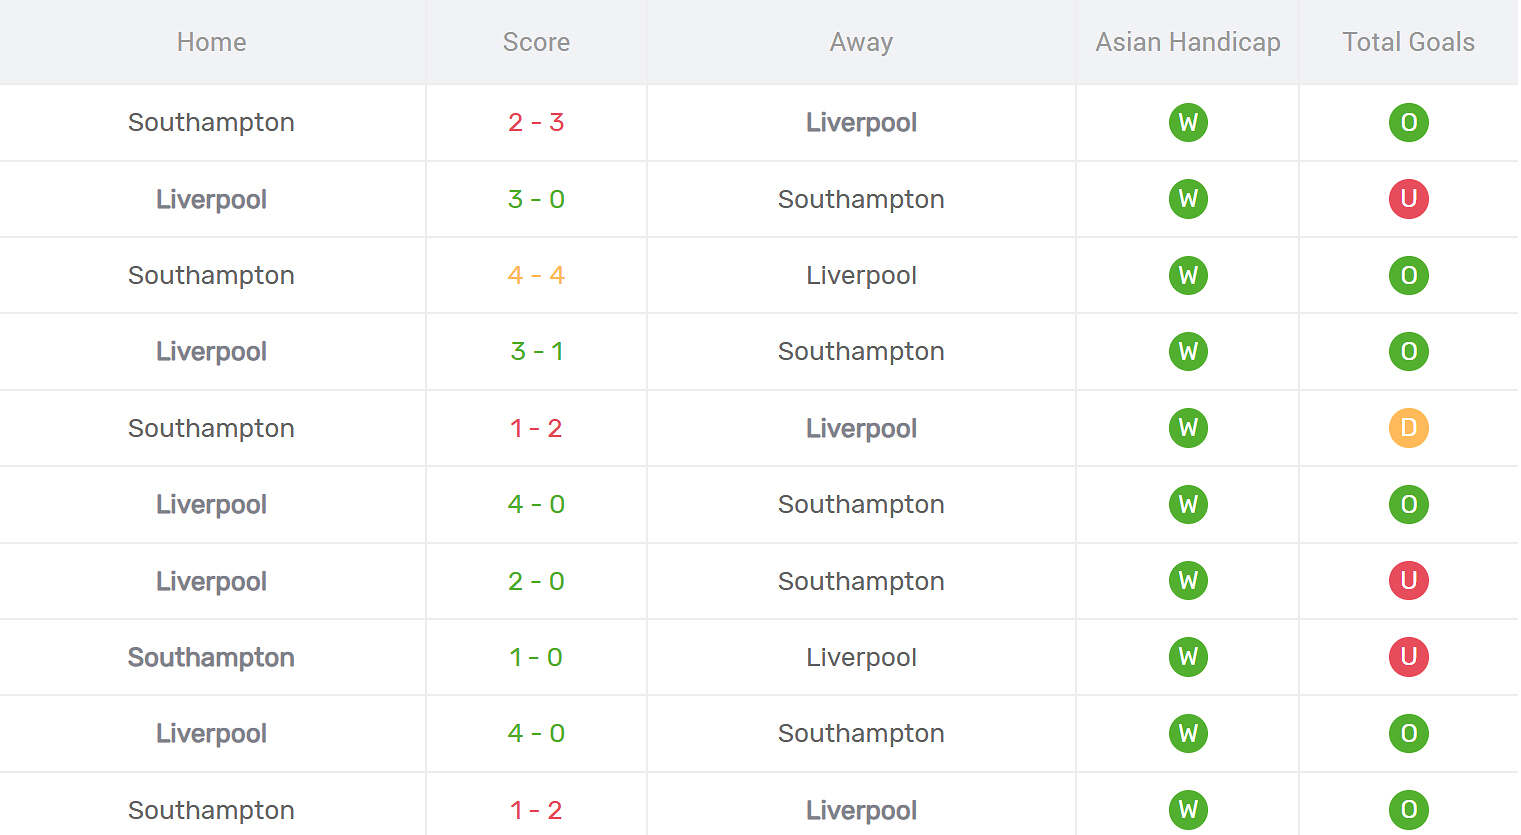Screen dimensions: 1521x835
Task: Click the W badge for Liverpool 3-1 Southampton
Action: pos(1187,351)
